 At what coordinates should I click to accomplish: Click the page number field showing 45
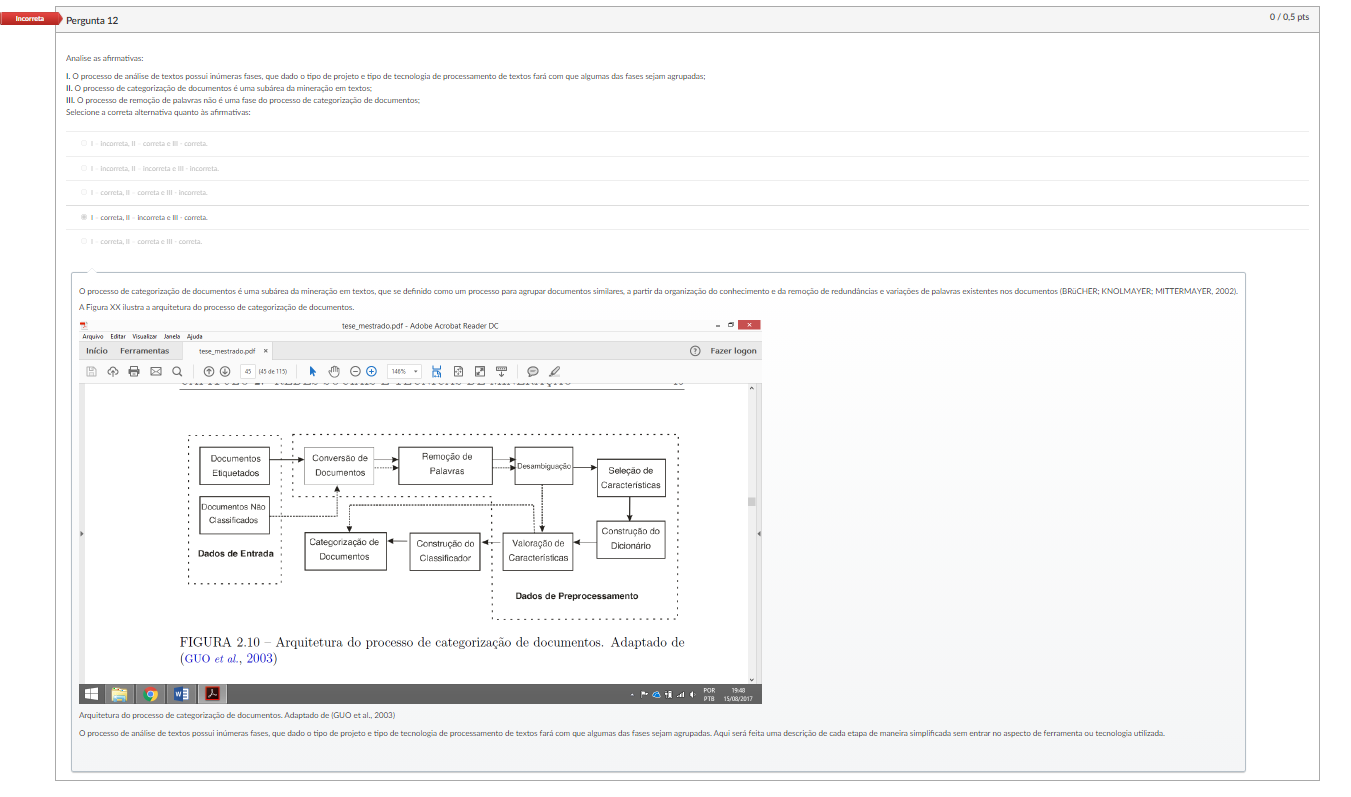pos(246,371)
